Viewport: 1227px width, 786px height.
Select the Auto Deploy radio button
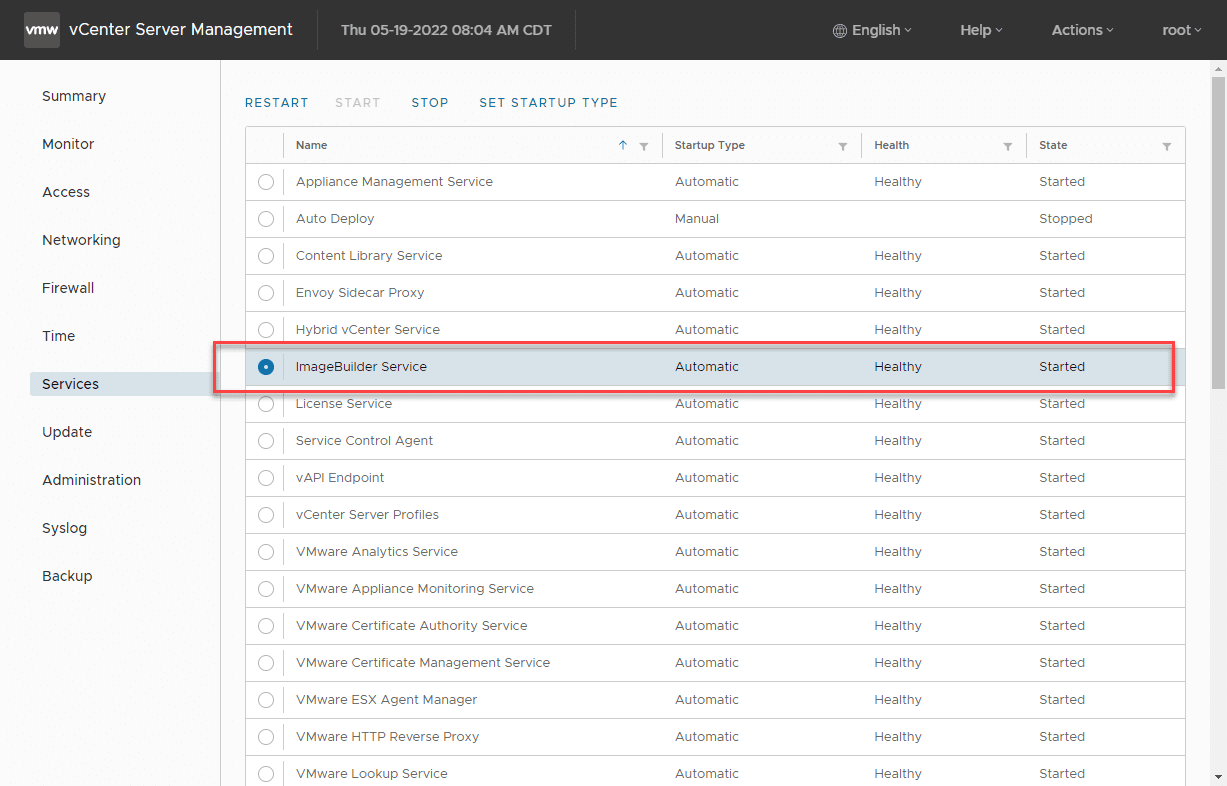[266, 219]
